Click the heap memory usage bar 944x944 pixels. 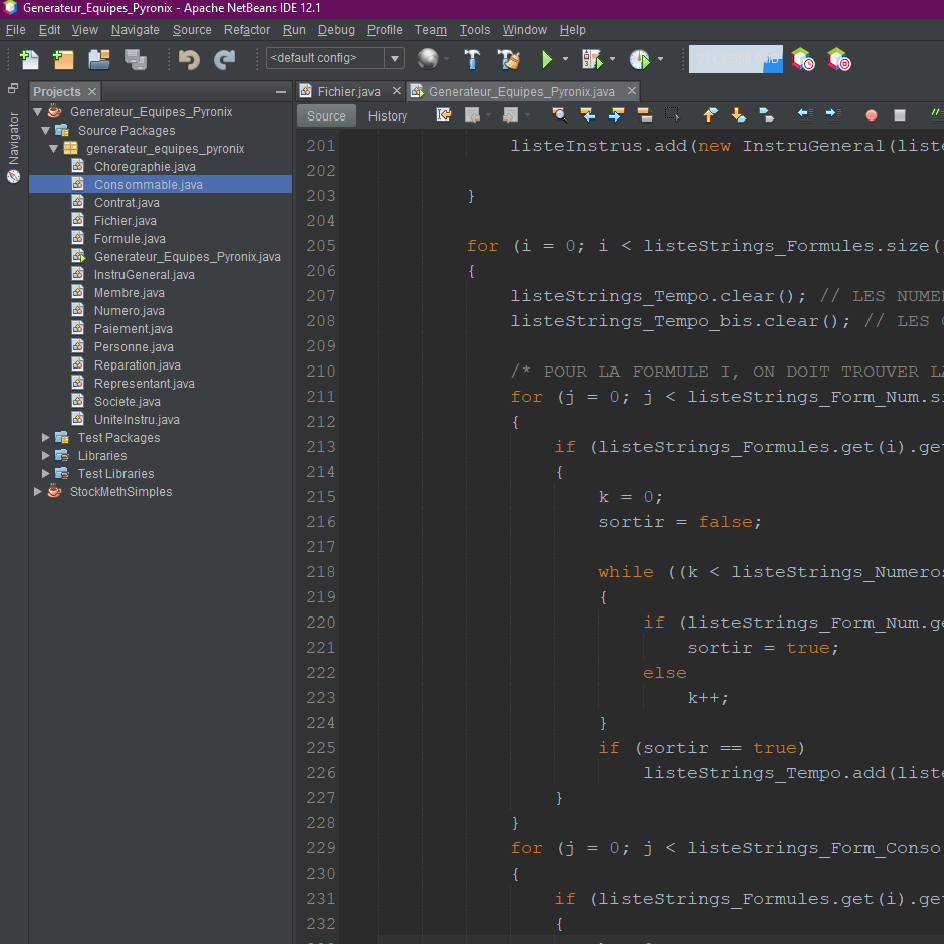pos(733,59)
